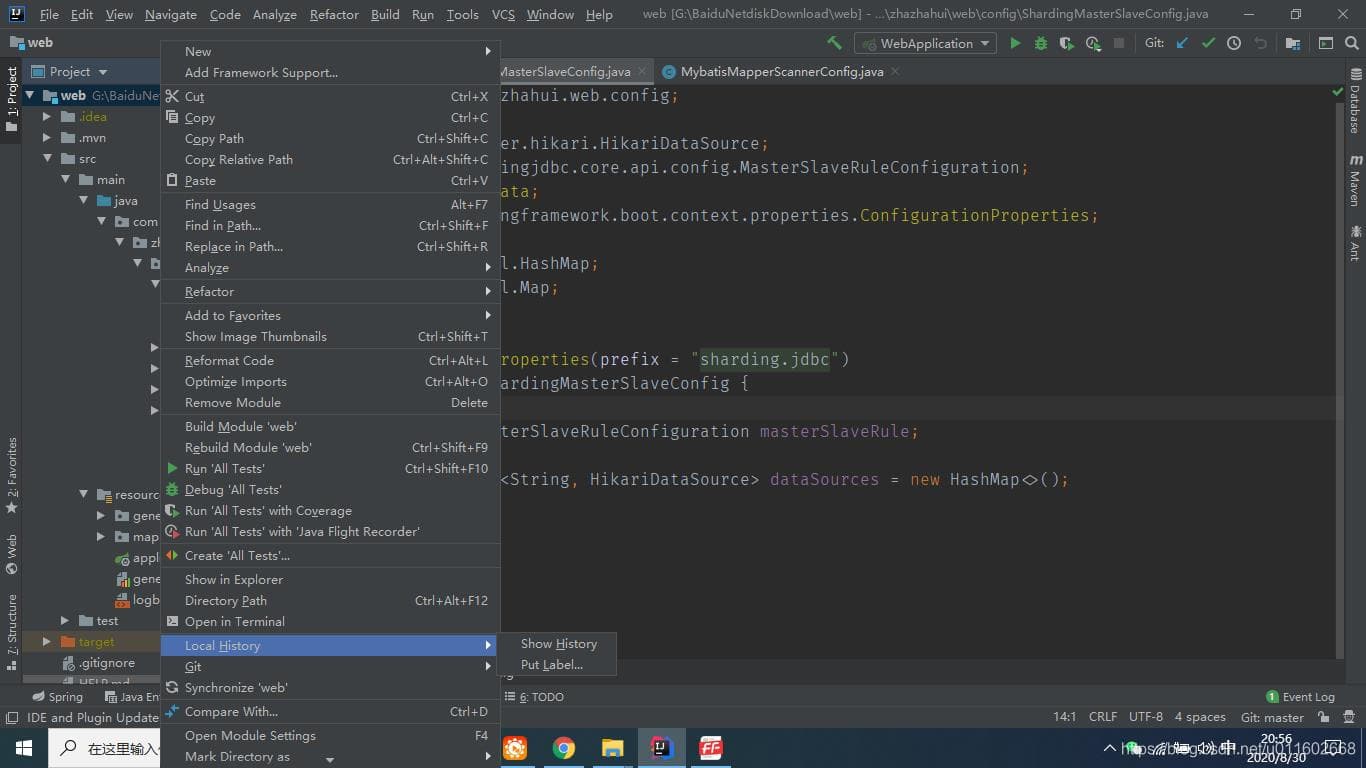
Task: Start debugging with the bug icon
Action: (x=1041, y=43)
